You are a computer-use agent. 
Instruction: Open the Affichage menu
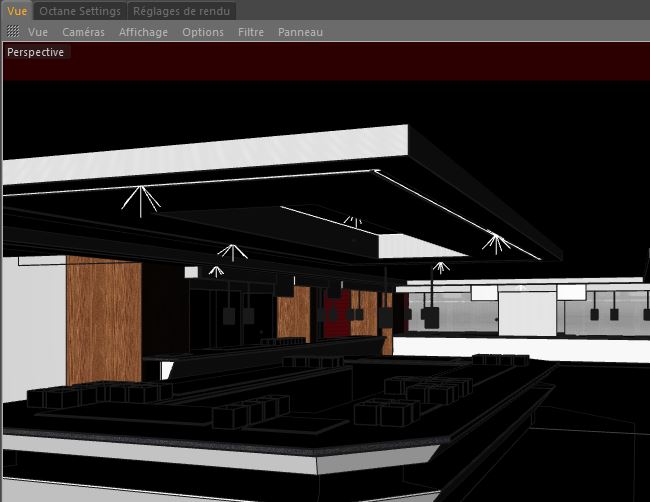point(143,32)
